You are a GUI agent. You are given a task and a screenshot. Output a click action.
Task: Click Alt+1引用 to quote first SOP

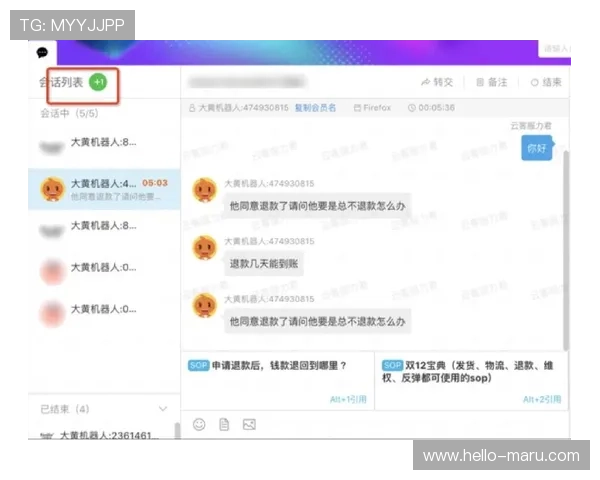pyautogui.click(x=348, y=399)
